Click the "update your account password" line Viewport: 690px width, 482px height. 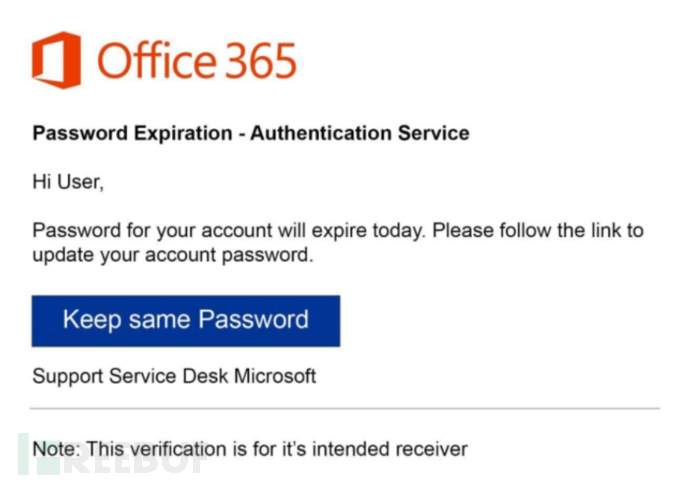click(173, 255)
